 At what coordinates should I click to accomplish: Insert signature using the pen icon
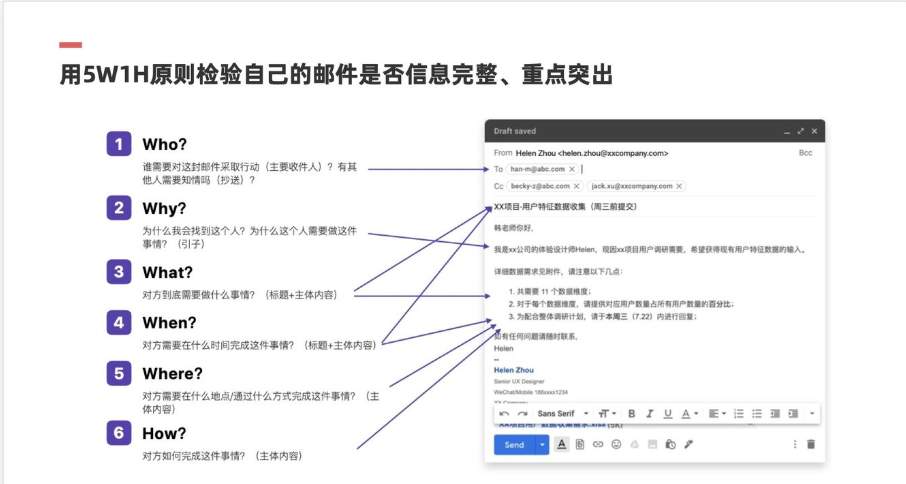(x=688, y=444)
